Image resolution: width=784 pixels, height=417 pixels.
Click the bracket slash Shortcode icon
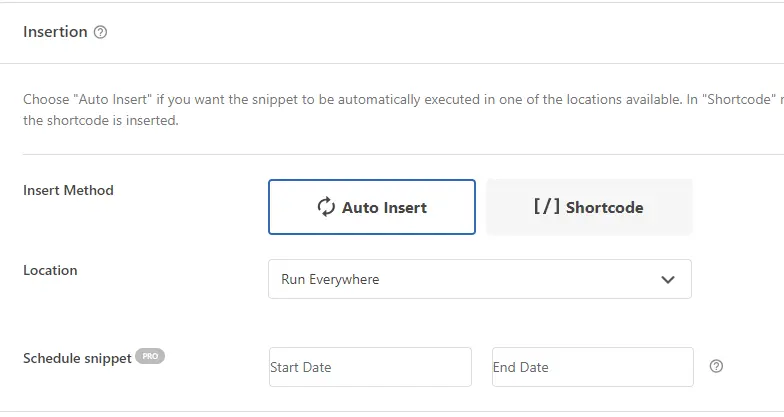pyautogui.click(x=547, y=207)
